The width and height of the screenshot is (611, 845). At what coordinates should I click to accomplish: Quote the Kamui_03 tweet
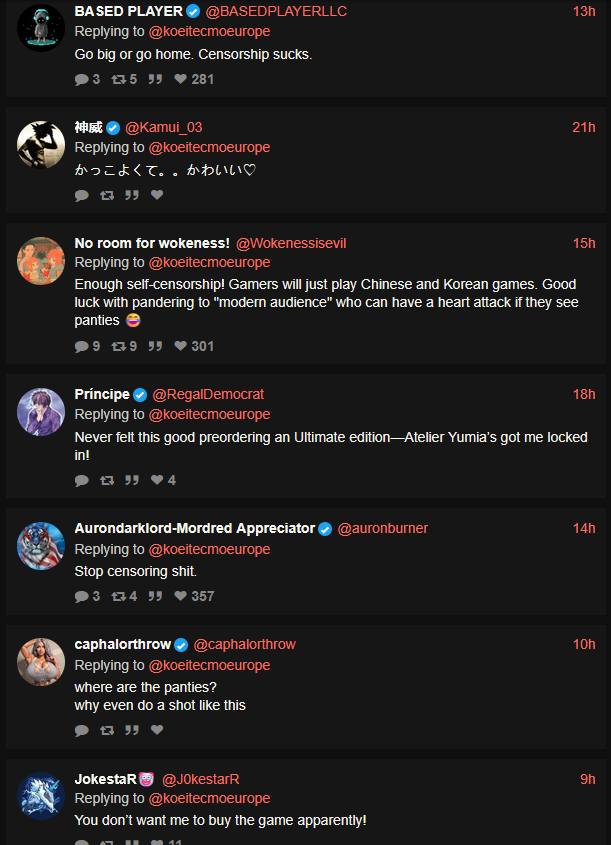pyautogui.click(x=132, y=195)
